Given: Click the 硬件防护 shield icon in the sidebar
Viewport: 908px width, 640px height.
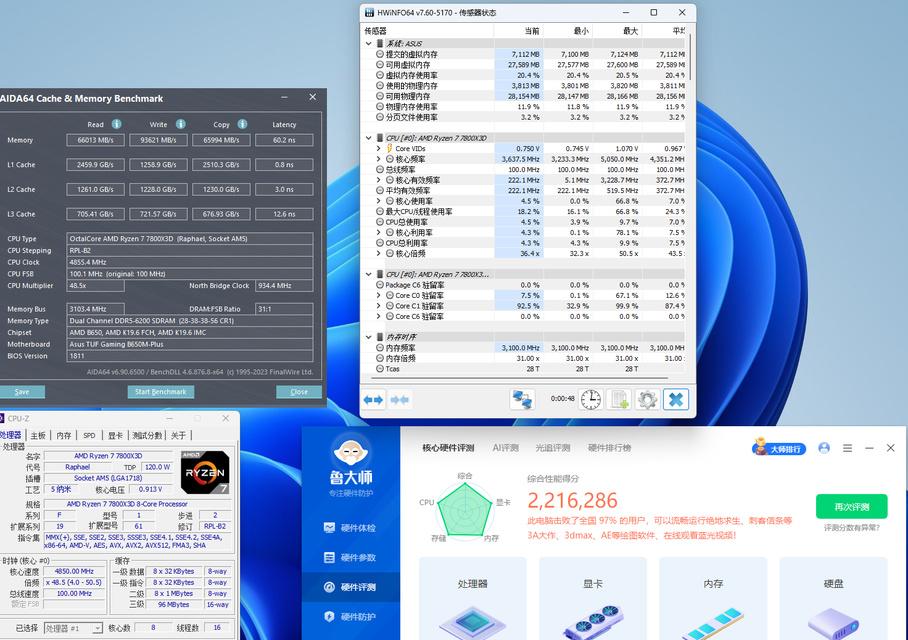Looking at the screenshot, I should [x=329, y=616].
